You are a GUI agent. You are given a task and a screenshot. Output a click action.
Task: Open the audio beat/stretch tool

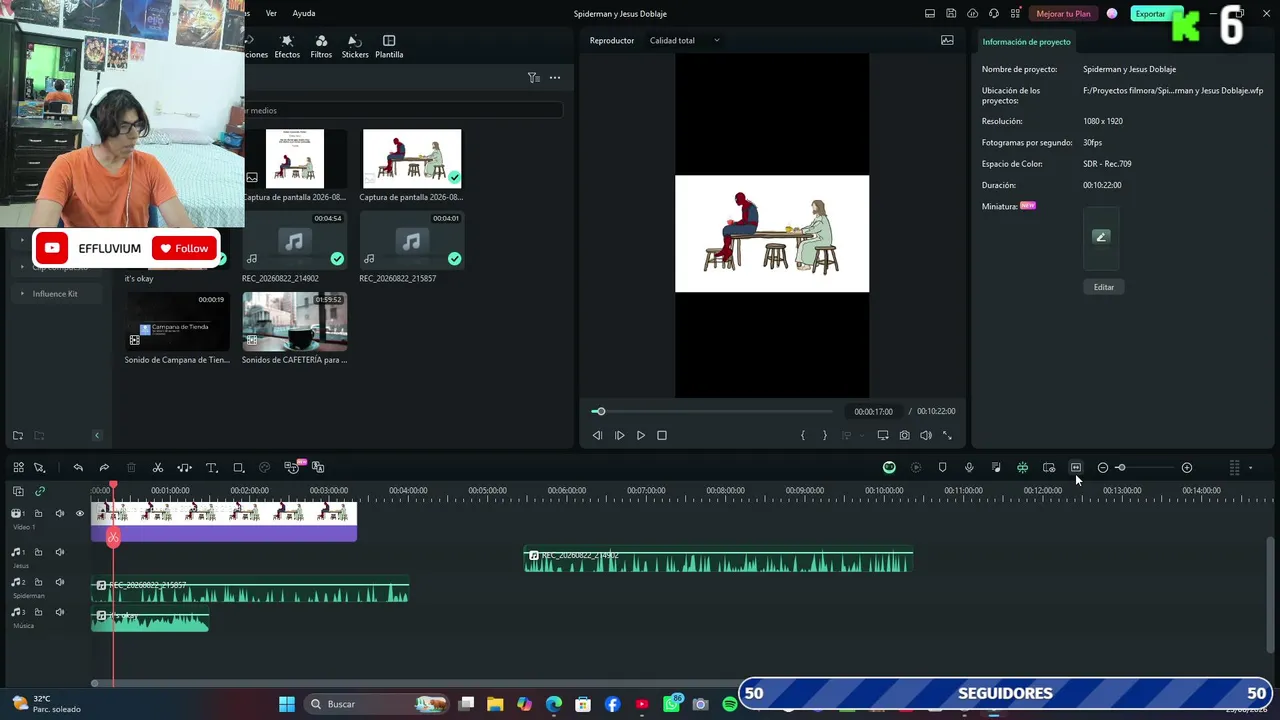184,467
